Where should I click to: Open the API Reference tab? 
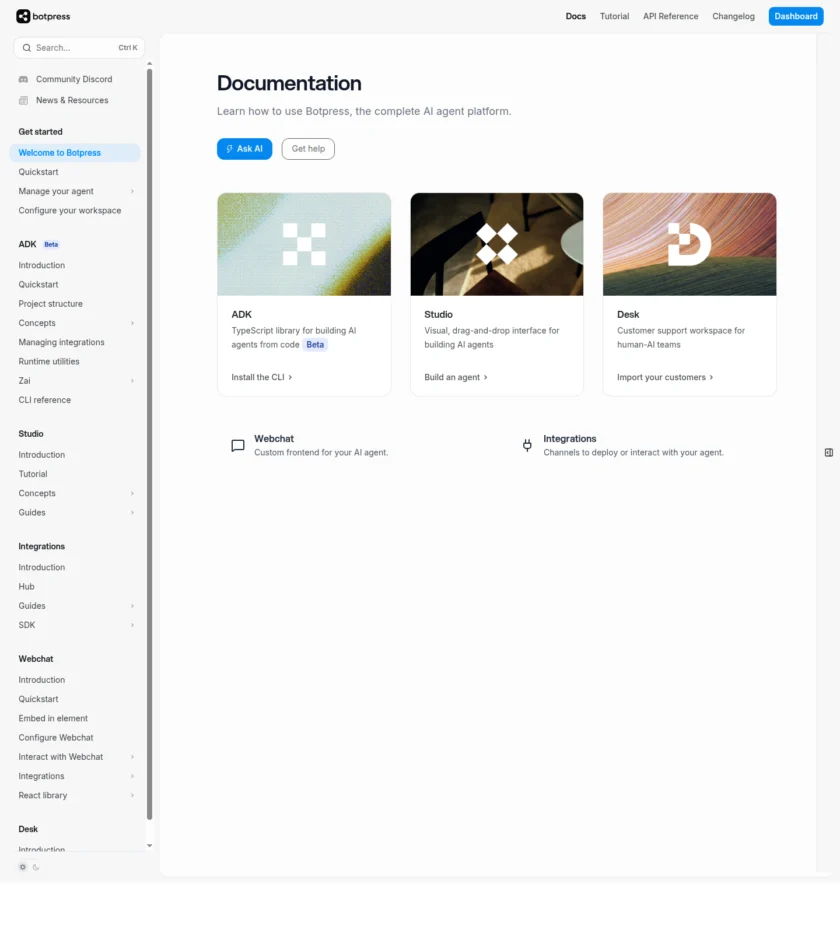click(x=670, y=16)
